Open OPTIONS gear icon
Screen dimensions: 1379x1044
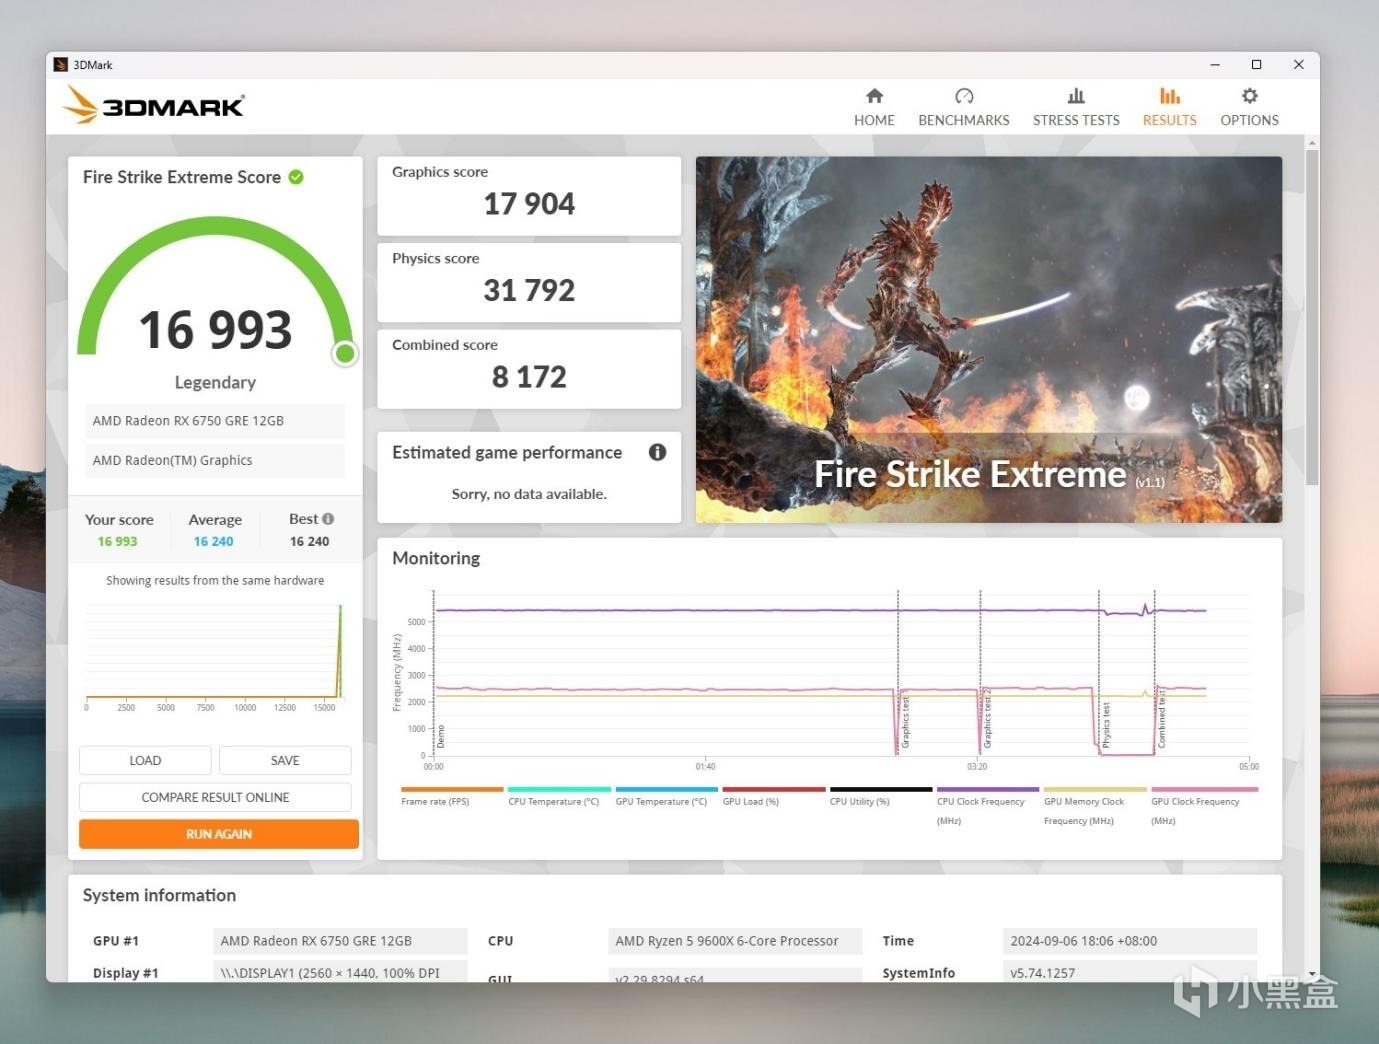1249,96
